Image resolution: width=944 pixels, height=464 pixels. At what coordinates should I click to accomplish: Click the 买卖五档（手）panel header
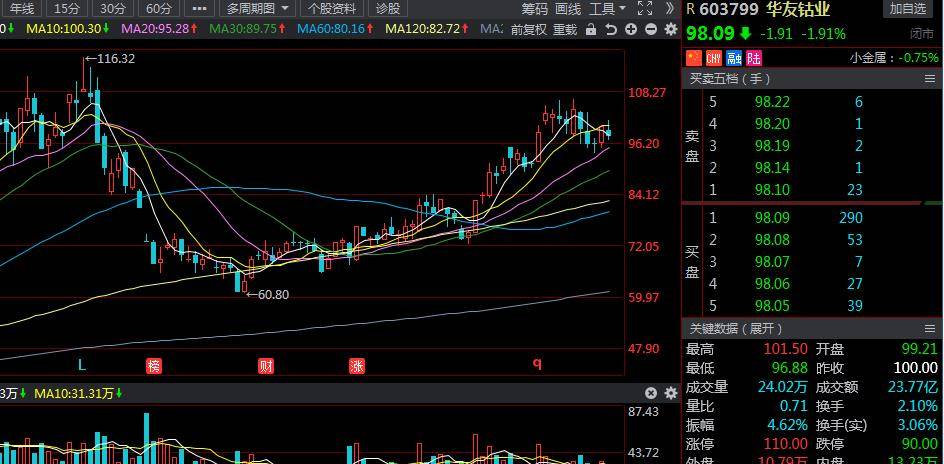(x=812, y=79)
